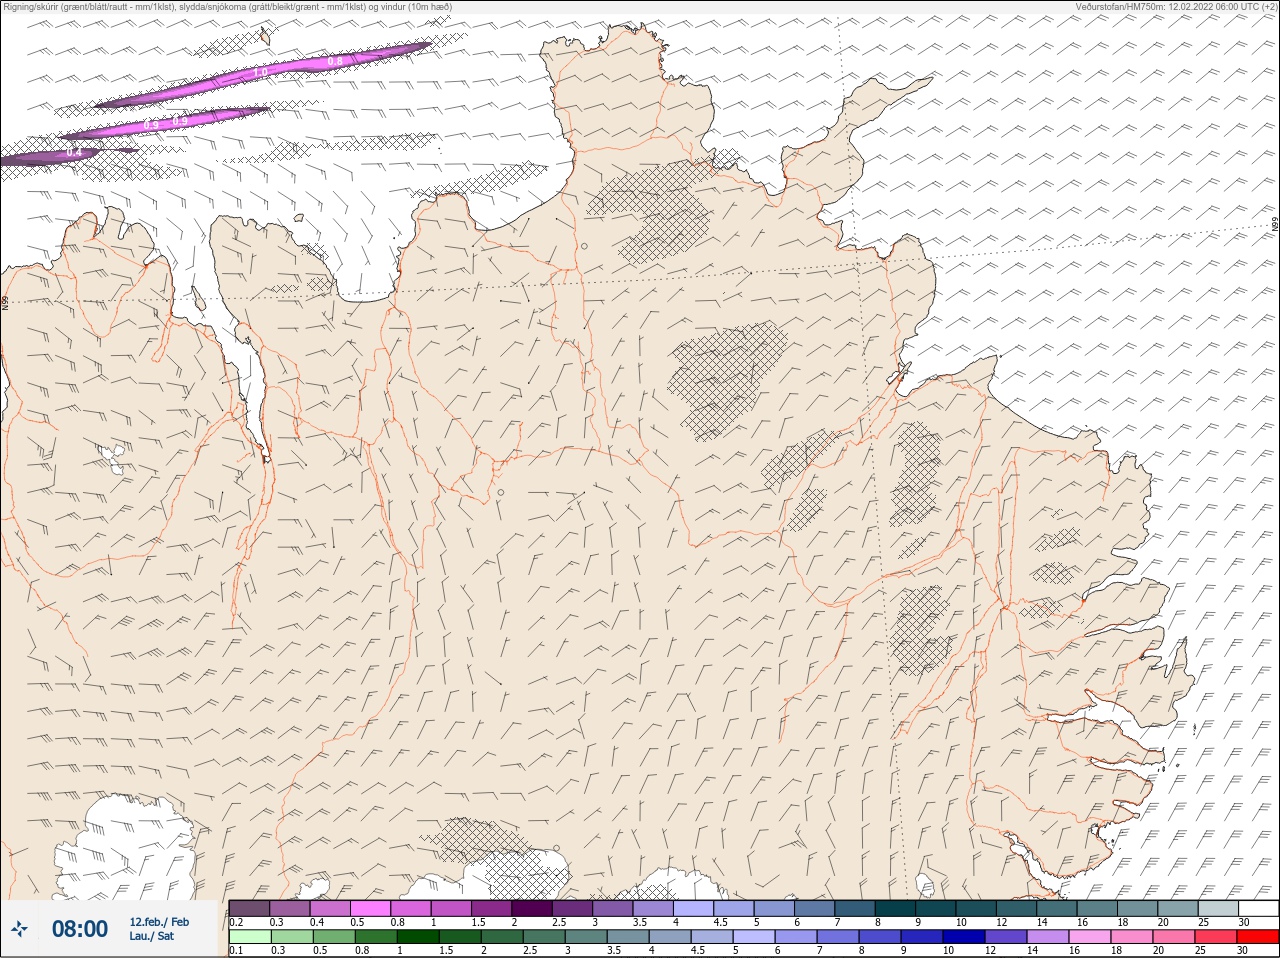This screenshot has height=958, width=1280.
Task: Click the '1.0' precipitation value on the magenta band
Action: click(x=260, y=73)
